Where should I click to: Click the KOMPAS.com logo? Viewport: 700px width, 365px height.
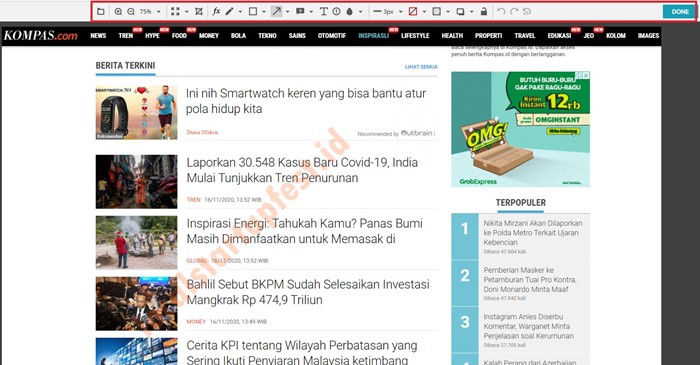pos(41,35)
